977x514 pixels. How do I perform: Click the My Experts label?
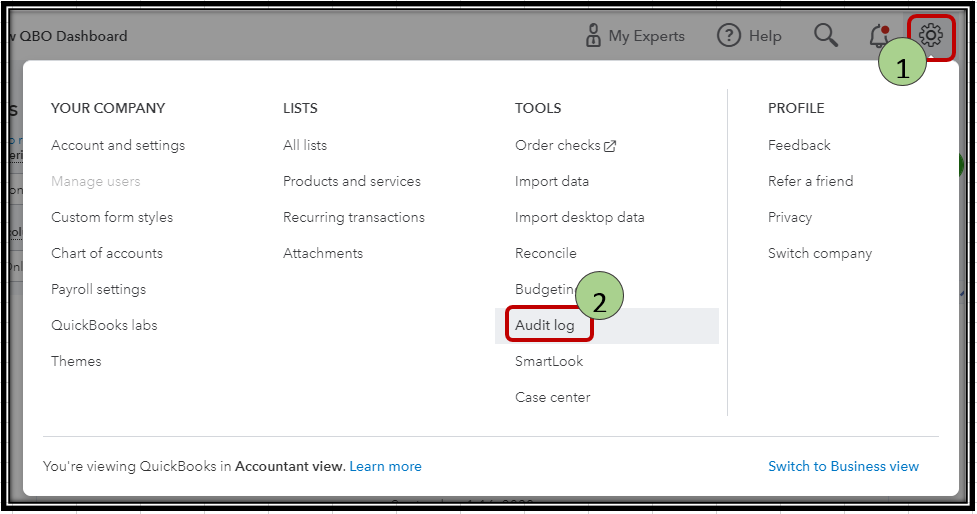tap(647, 36)
